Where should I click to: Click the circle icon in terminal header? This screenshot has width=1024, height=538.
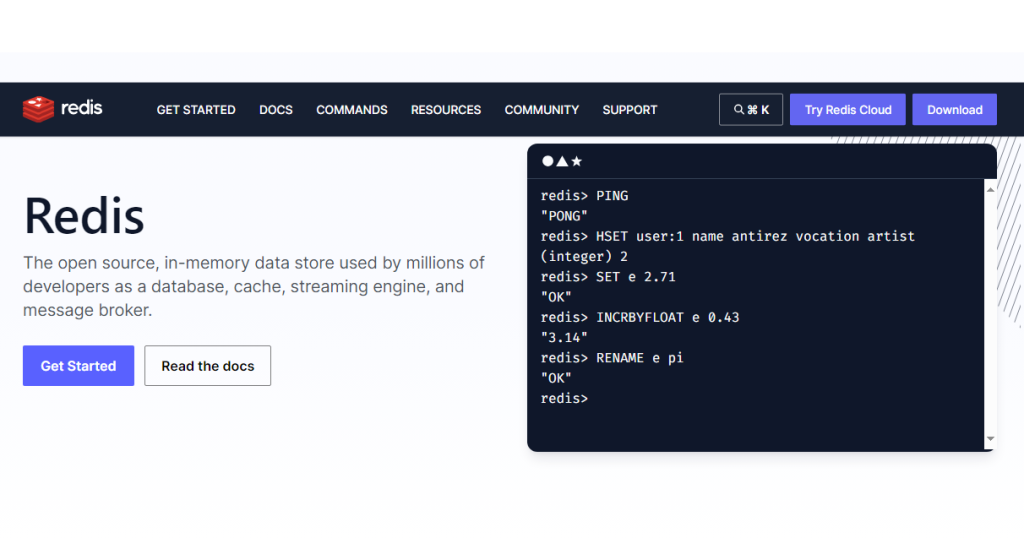(x=547, y=161)
